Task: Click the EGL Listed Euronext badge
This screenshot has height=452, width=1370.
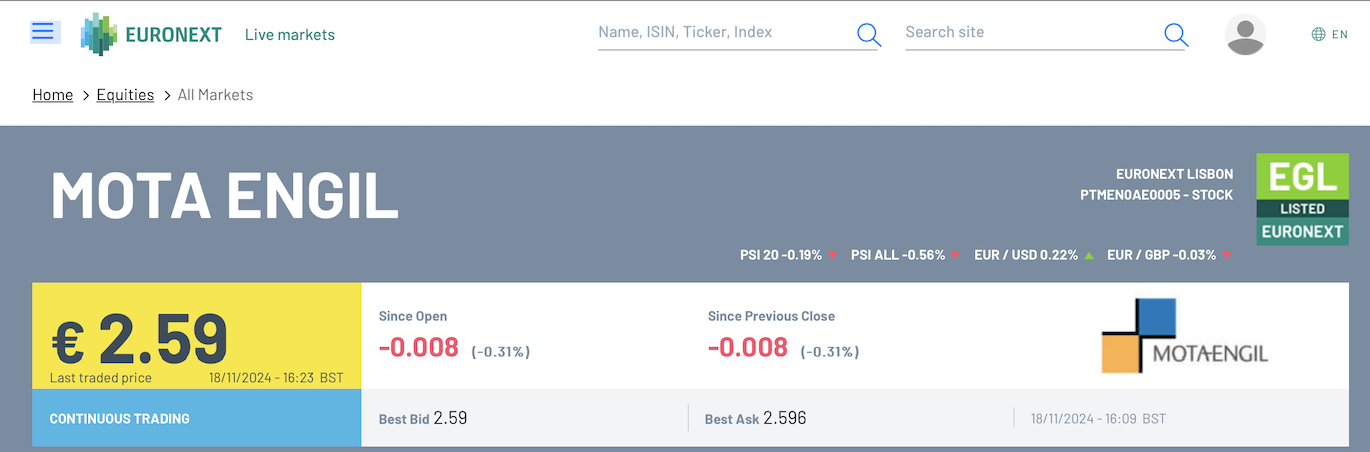Action: (x=1302, y=199)
